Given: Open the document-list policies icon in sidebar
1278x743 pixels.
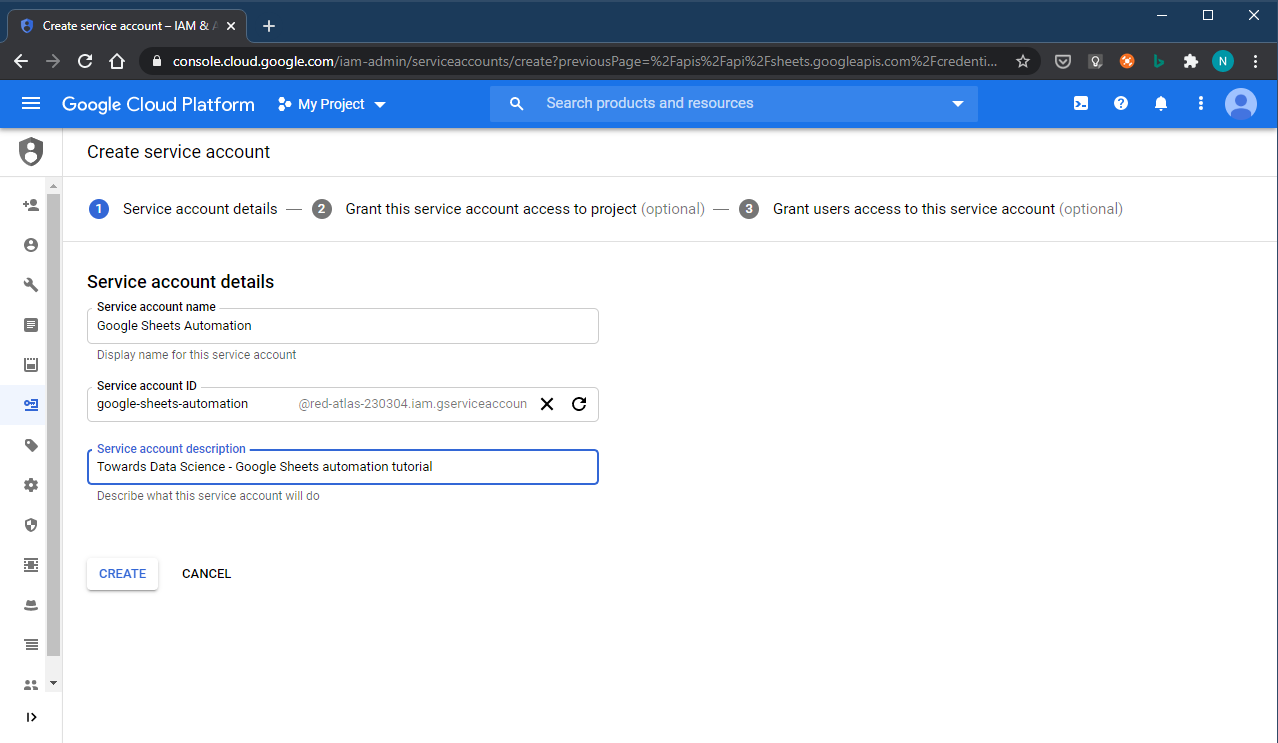Looking at the screenshot, I should click(x=31, y=325).
